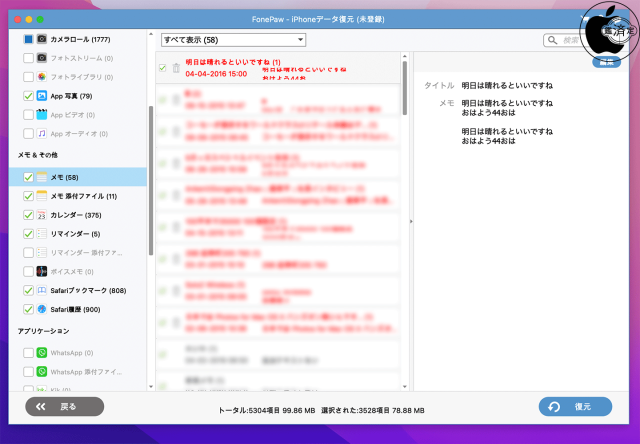Select the カメラロール (1777) category label
The width and height of the screenshot is (640, 444).
[x=80, y=40]
